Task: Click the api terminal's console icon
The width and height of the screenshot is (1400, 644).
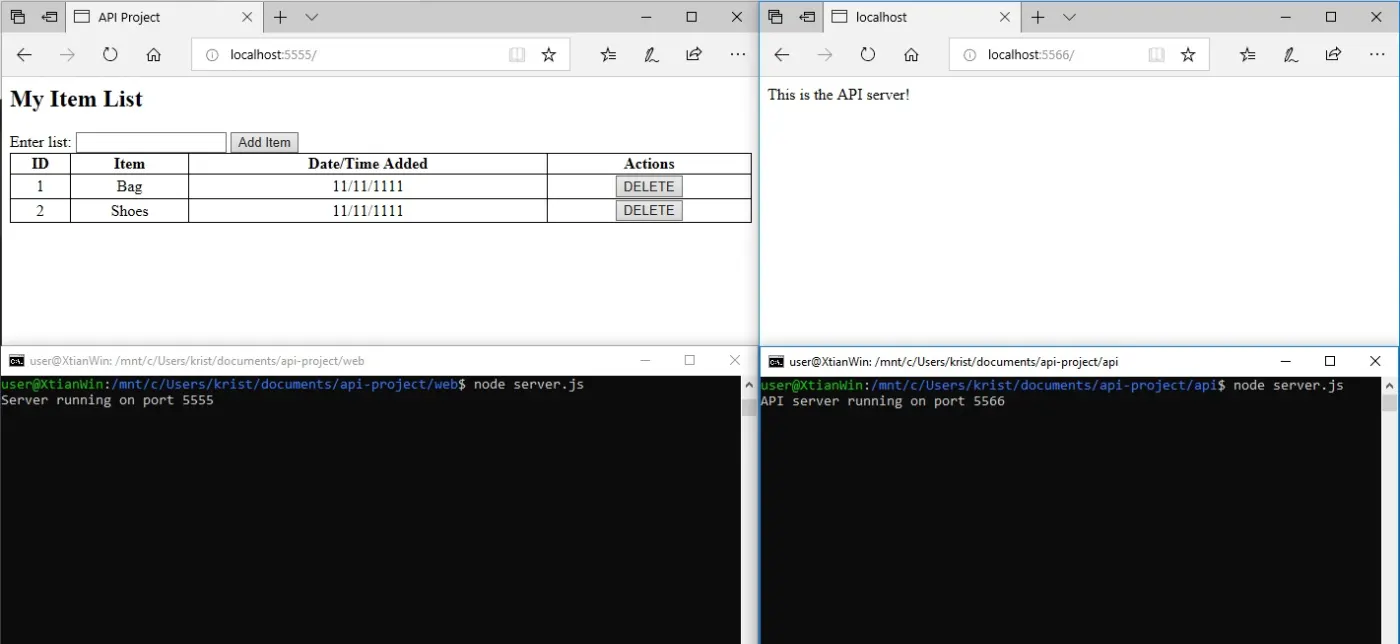Action: point(776,361)
